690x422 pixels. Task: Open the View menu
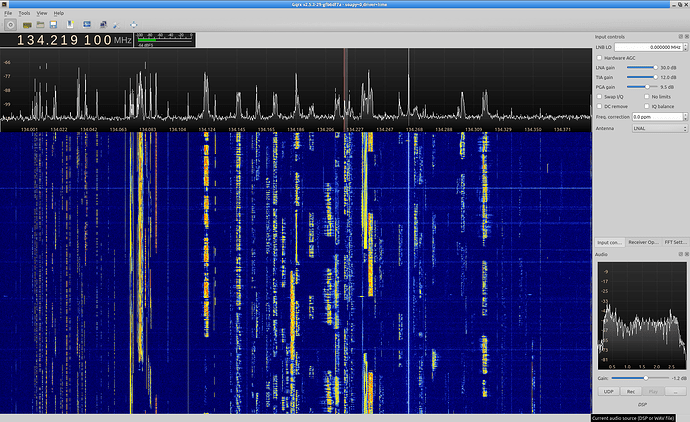(x=42, y=13)
